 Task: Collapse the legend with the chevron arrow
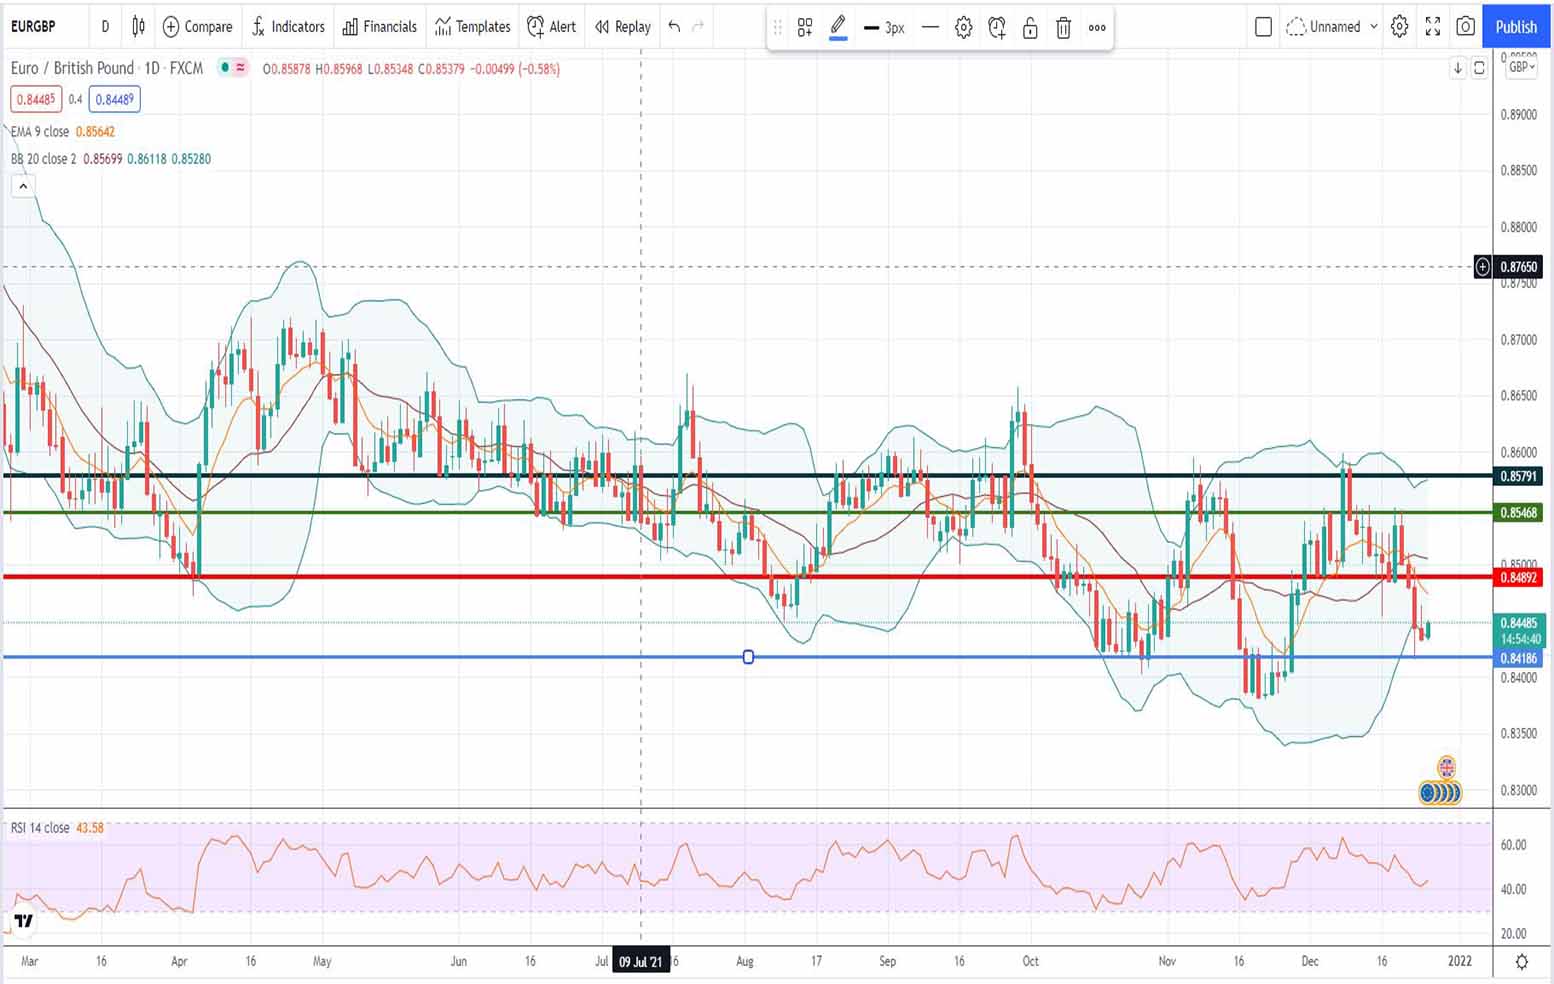pyautogui.click(x=23, y=185)
